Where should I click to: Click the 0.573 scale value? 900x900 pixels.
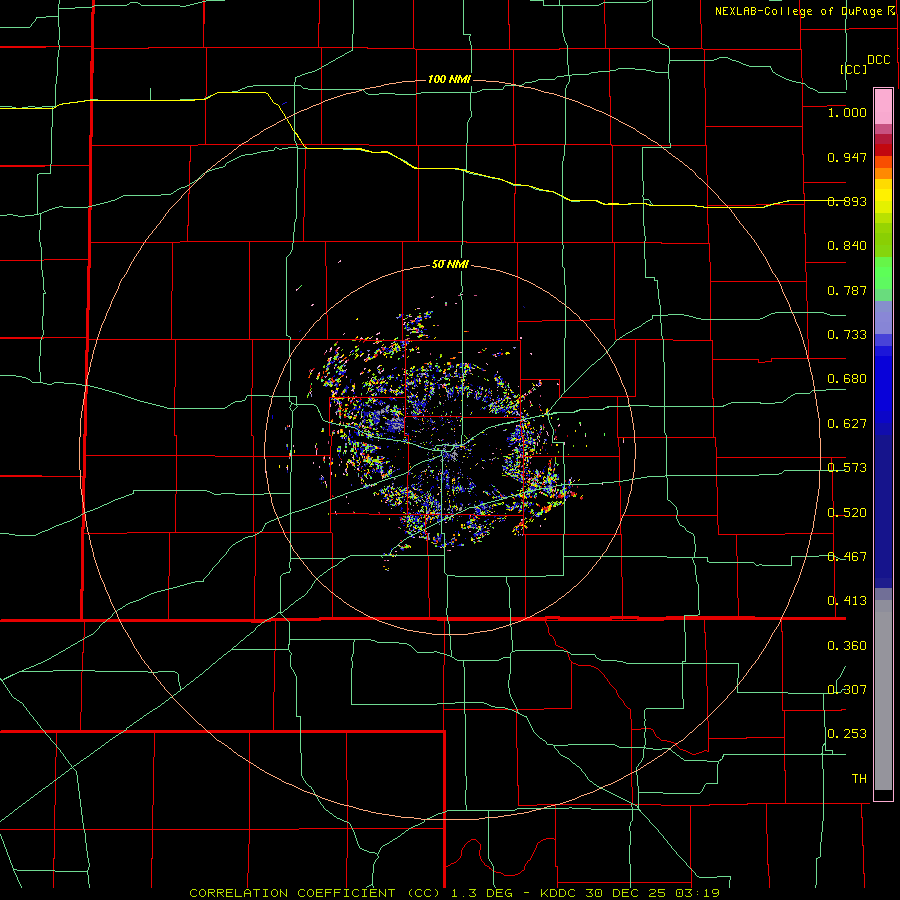847,468
